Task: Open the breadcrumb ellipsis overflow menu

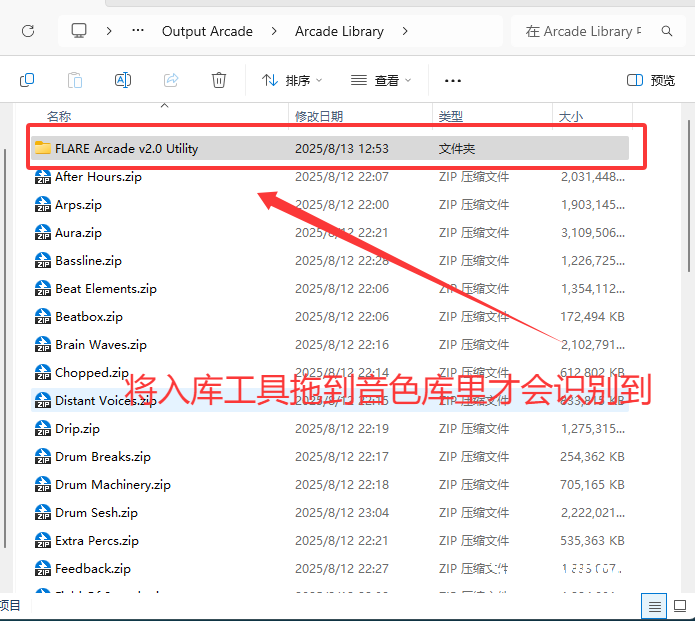Action: point(138,31)
